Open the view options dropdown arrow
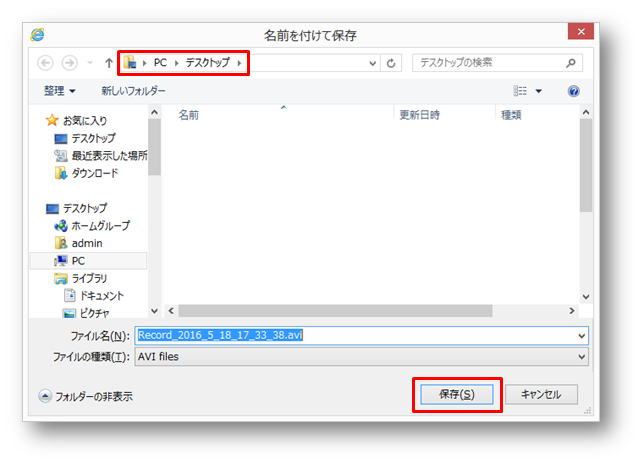This screenshot has width=642, height=464. pyautogui.click(x=539, y=91)
